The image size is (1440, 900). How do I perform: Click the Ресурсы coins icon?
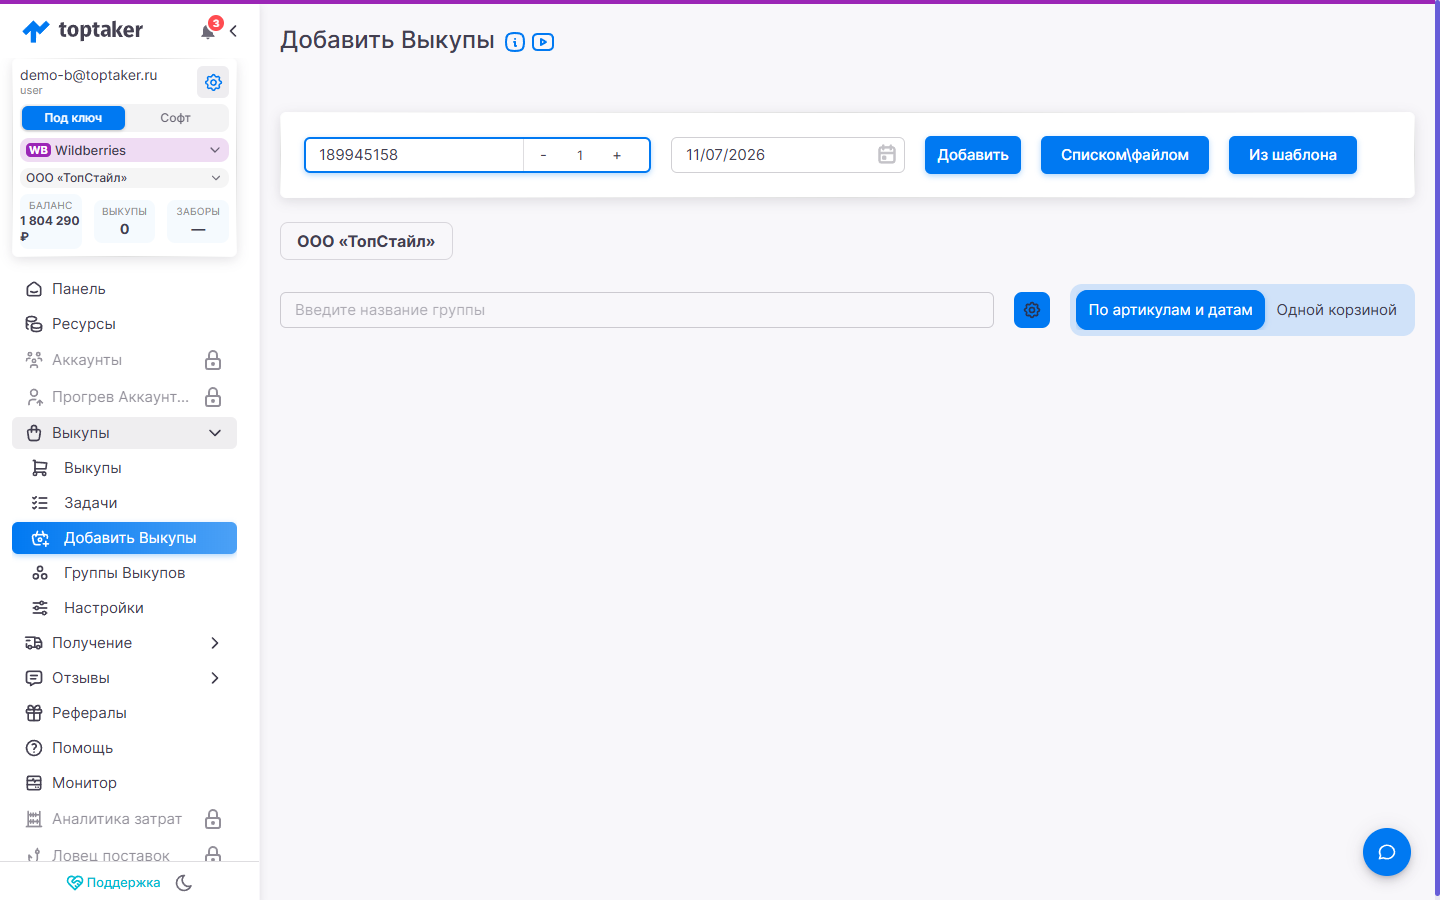tap(34, 324)
